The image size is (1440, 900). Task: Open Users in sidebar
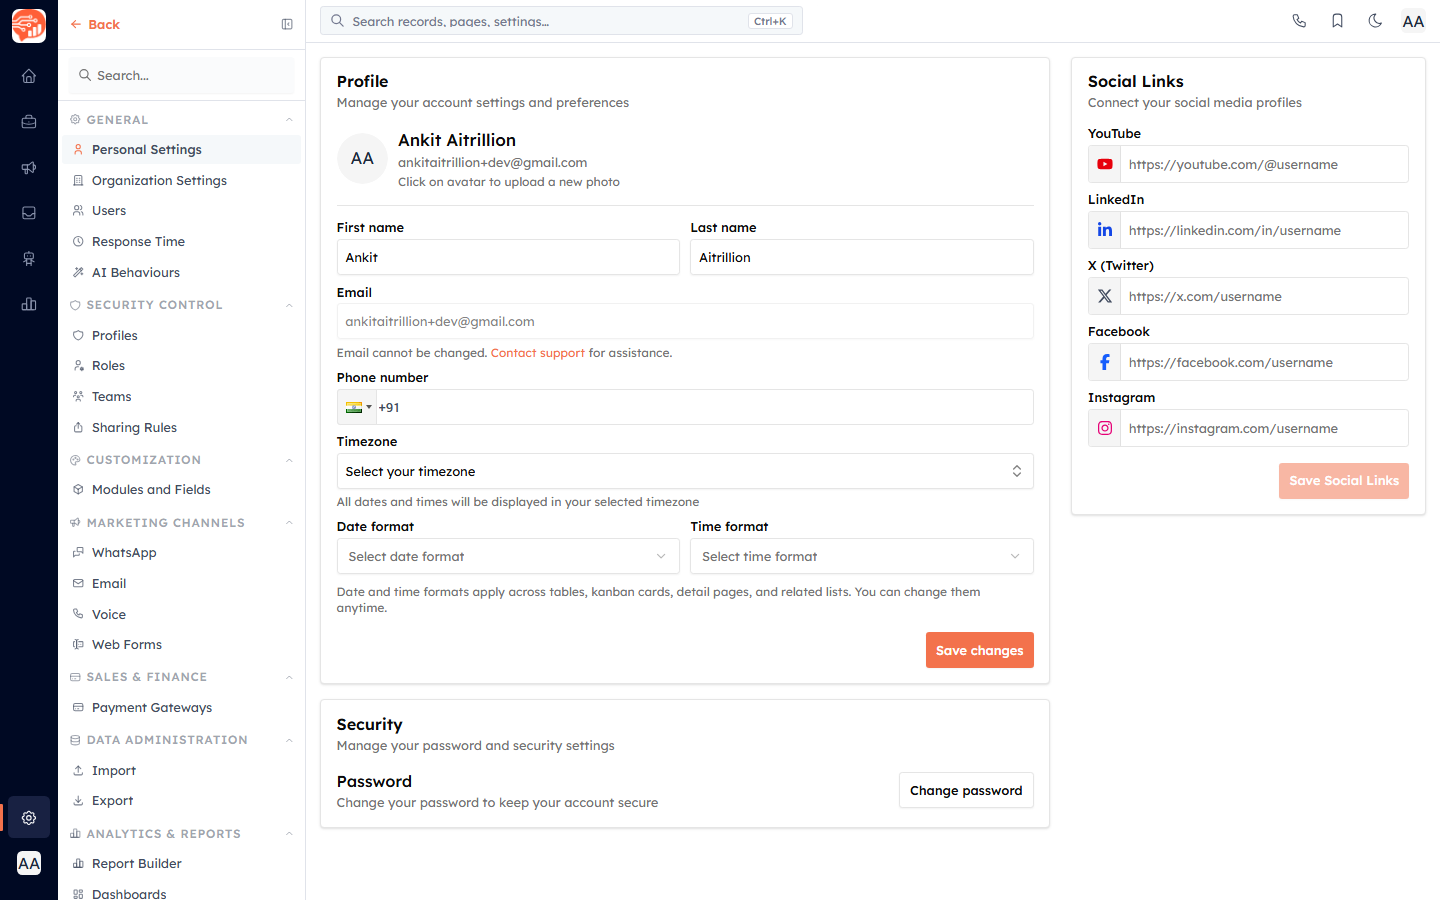(181, 211)
